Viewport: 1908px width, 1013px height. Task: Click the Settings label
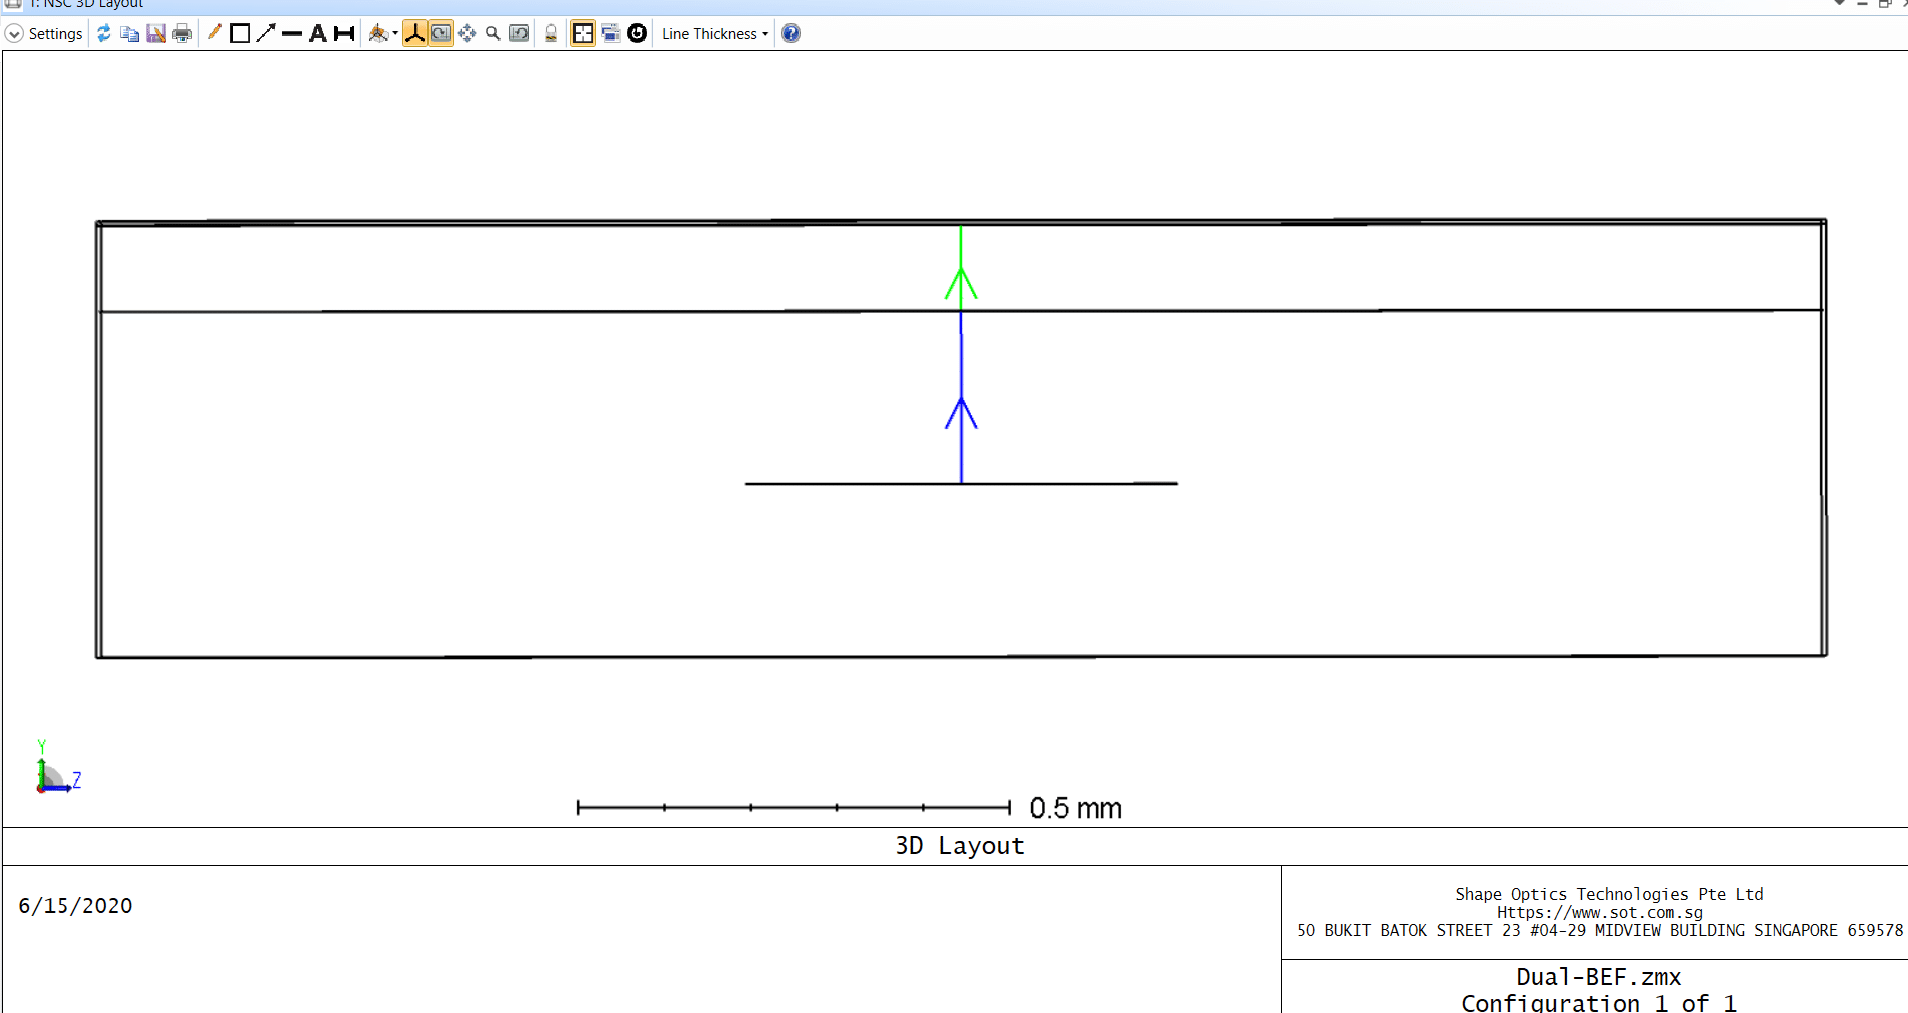pos(55,34)
